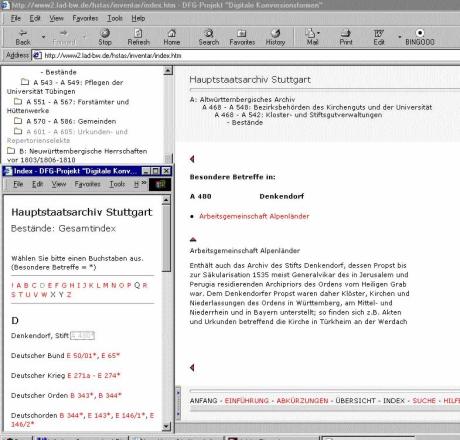Open View menu in main browser window
The image size is (460, 440).
point(56,18)
